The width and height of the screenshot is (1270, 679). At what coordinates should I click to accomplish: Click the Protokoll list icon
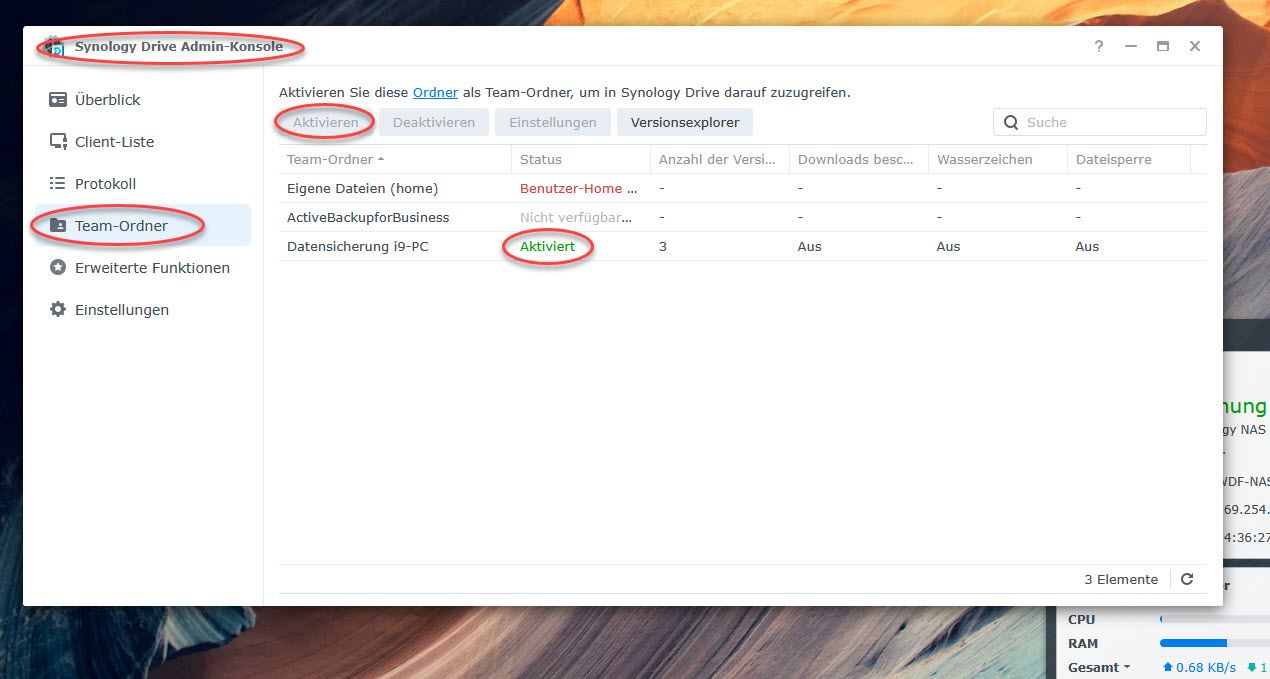tap(58, 184)
